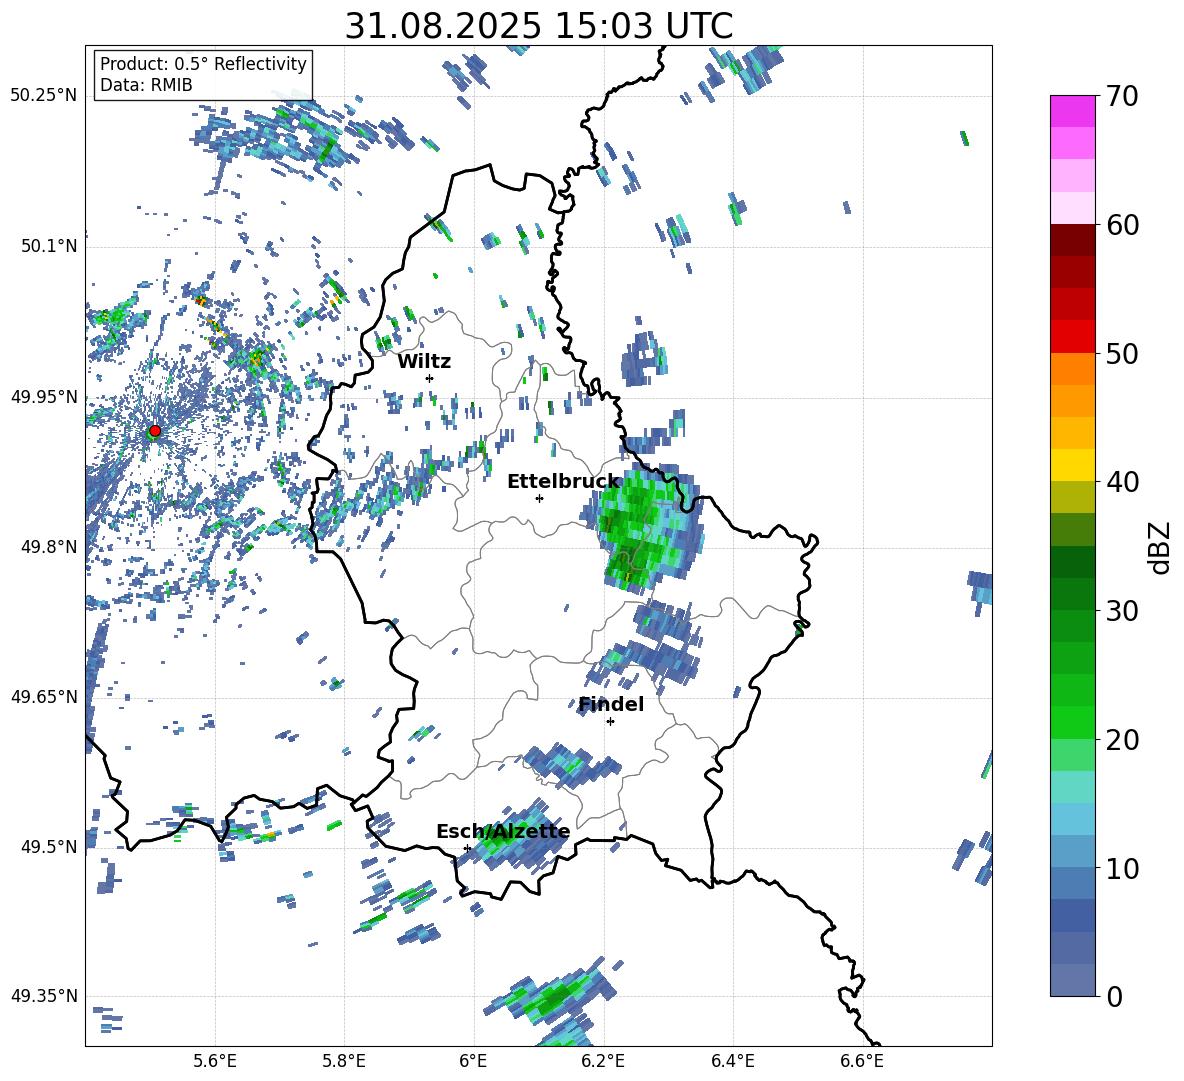Click the title 31.08.2025 15:03 UTC
This screenshot has height=1081, width=1184.
(x=539, y=26)
